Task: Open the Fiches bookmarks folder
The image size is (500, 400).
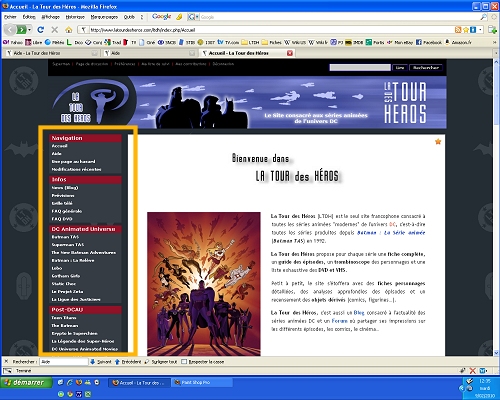Action: (272, 42)
